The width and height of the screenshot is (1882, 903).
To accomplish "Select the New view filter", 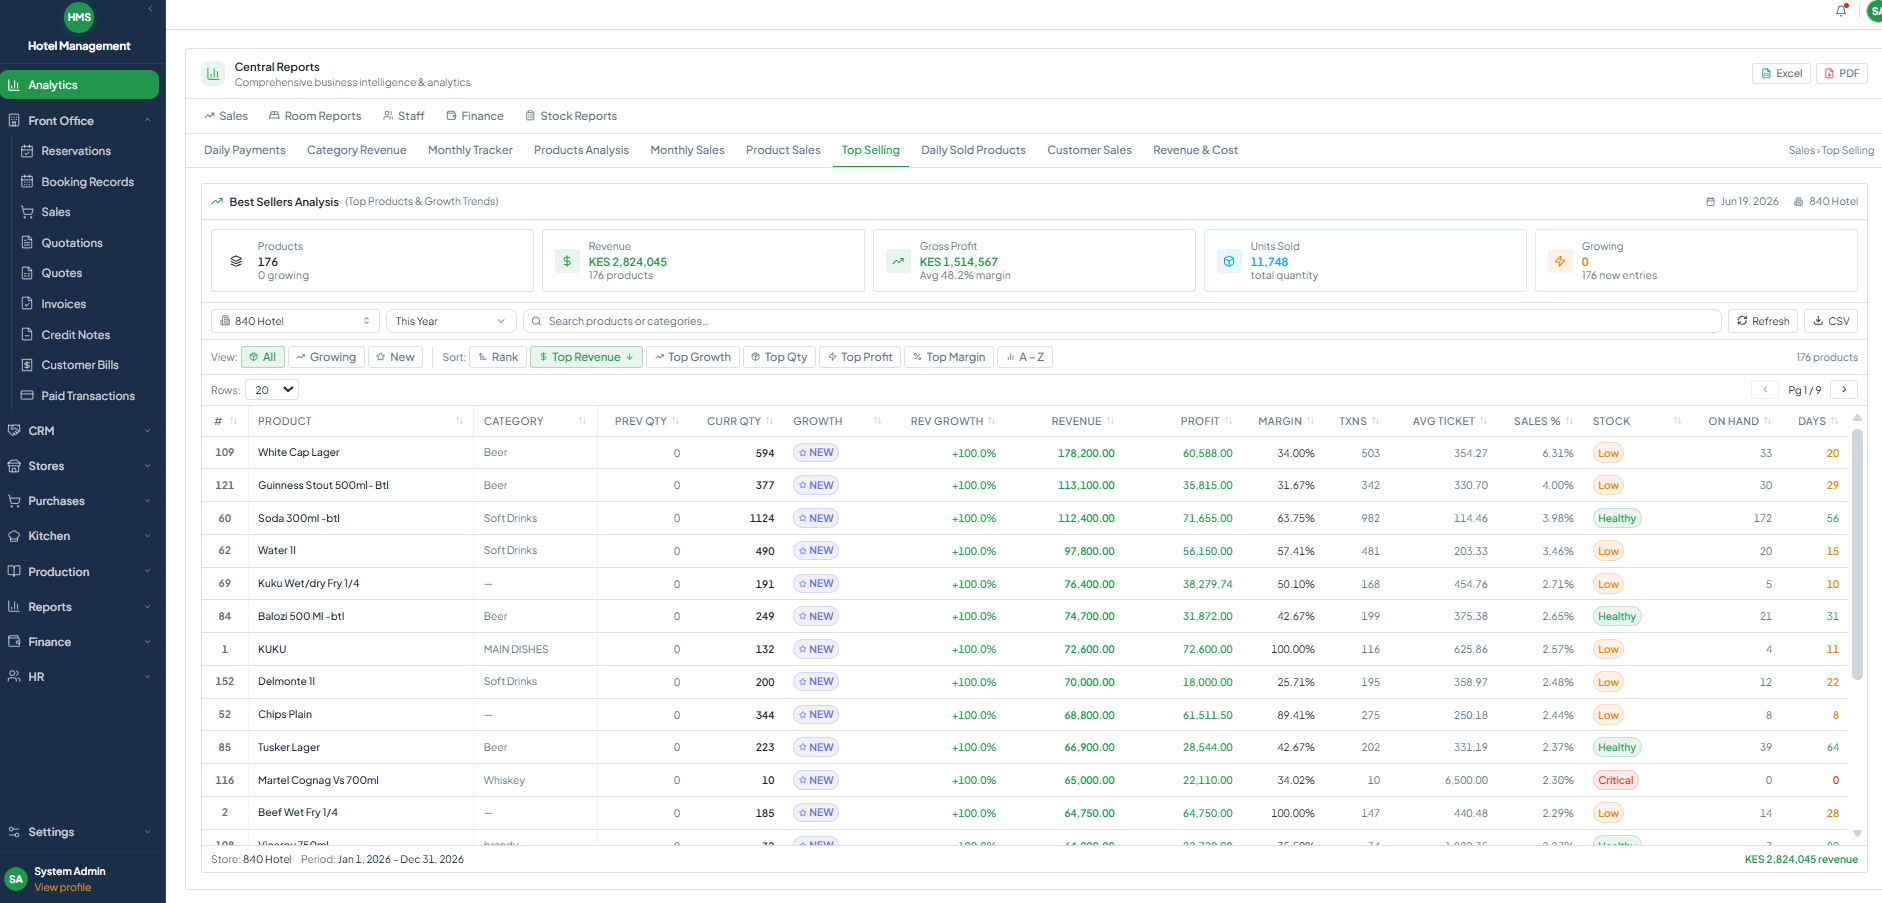I will (395, 357).
